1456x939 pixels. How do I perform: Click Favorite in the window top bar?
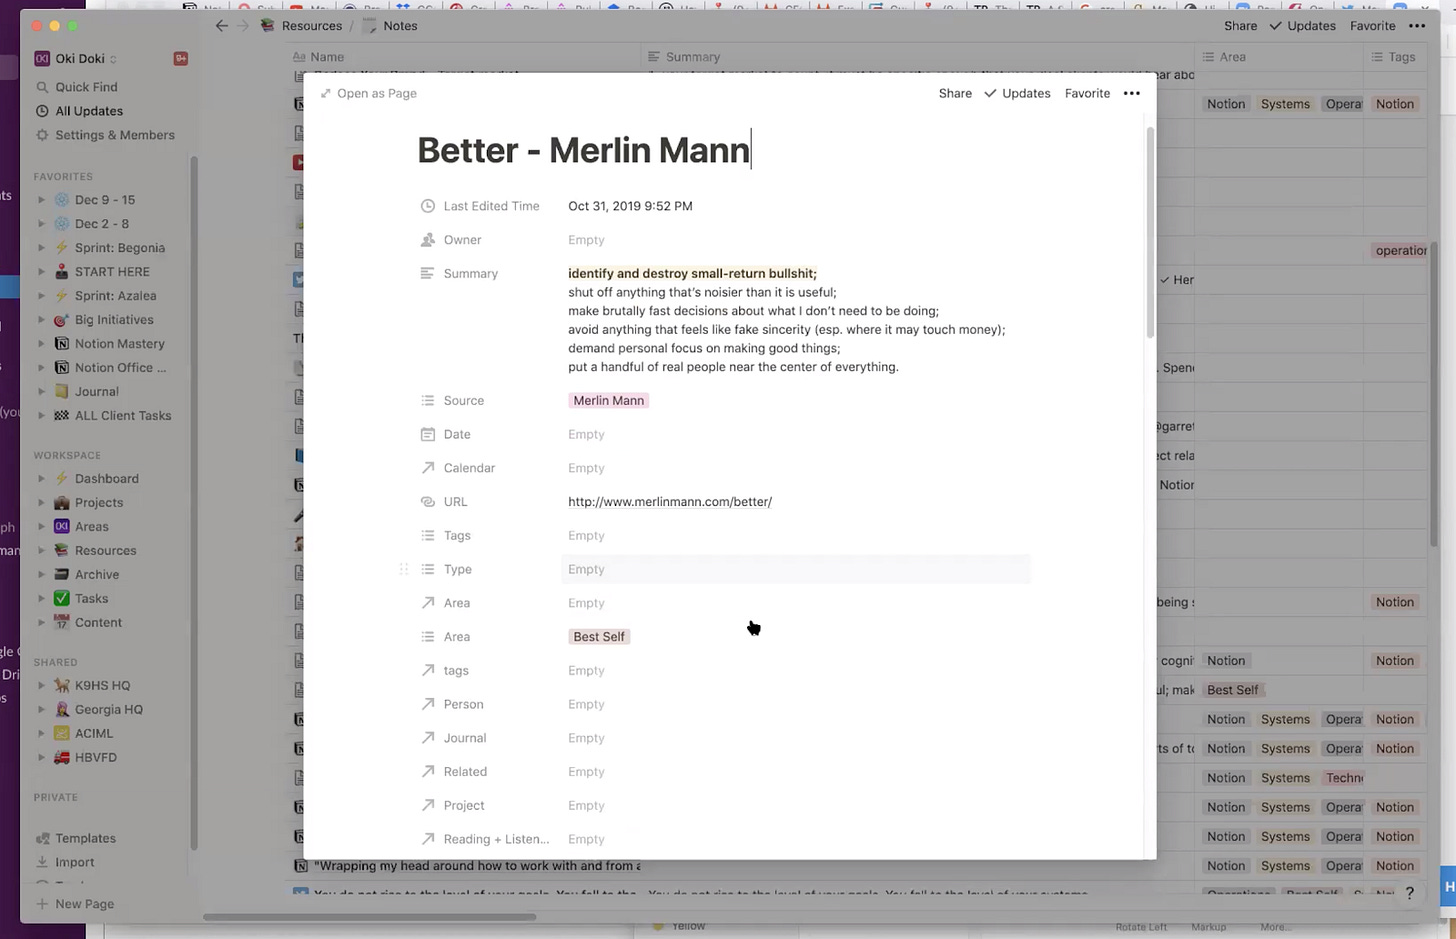pos(1372,26)
